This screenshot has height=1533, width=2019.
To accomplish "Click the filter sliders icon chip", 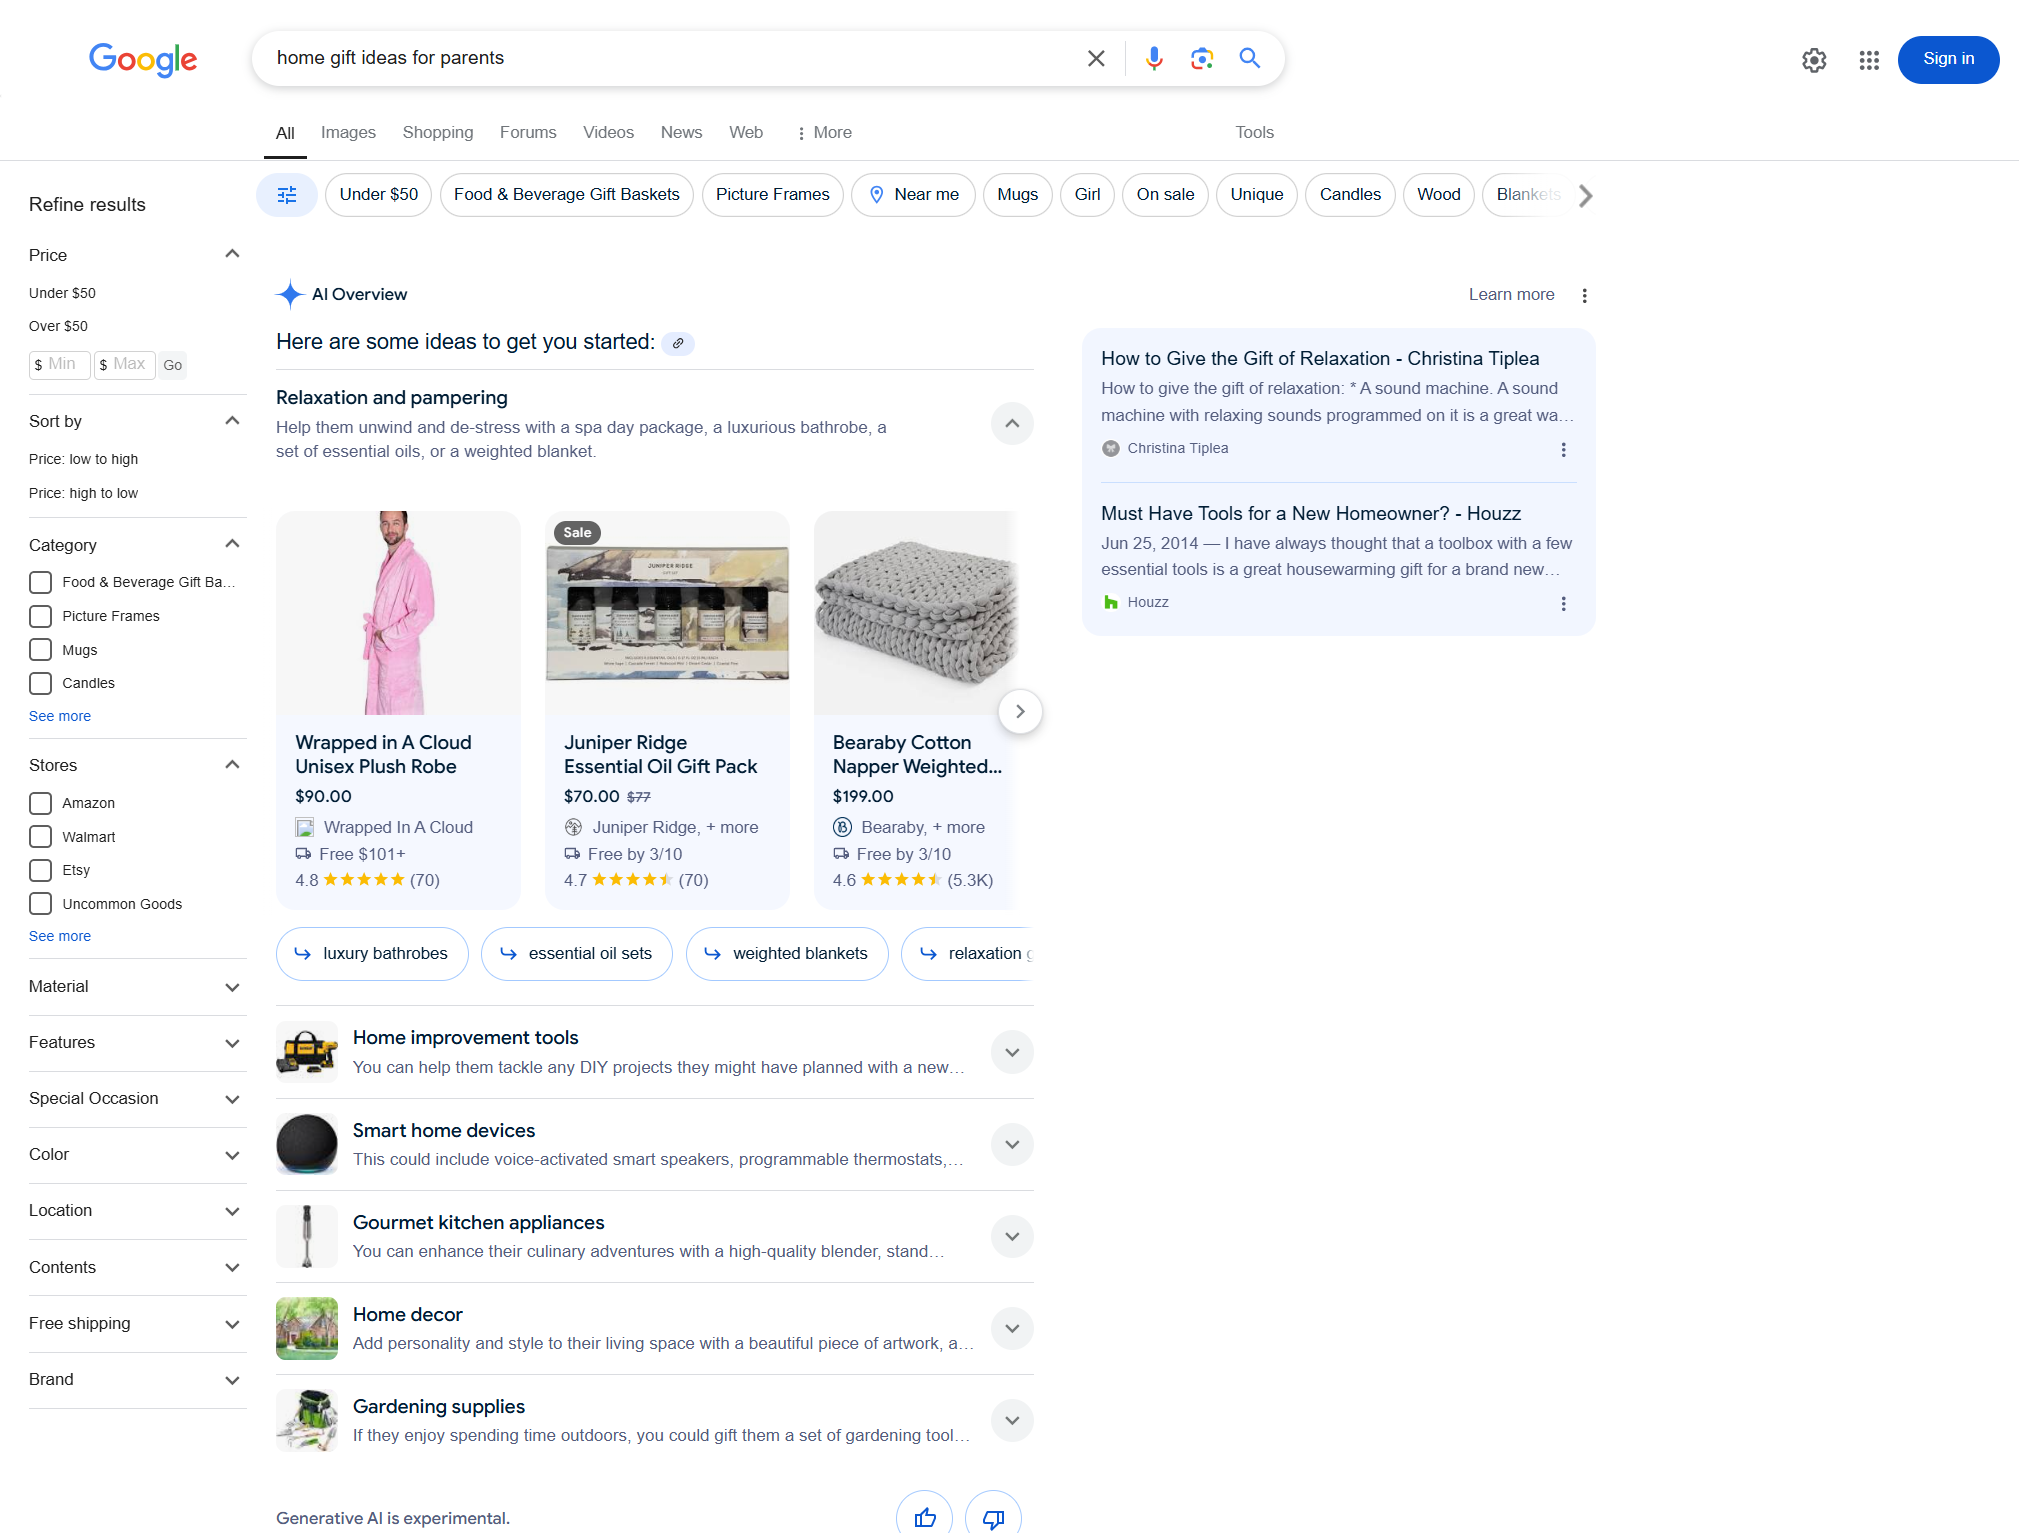I will point(287,195).
